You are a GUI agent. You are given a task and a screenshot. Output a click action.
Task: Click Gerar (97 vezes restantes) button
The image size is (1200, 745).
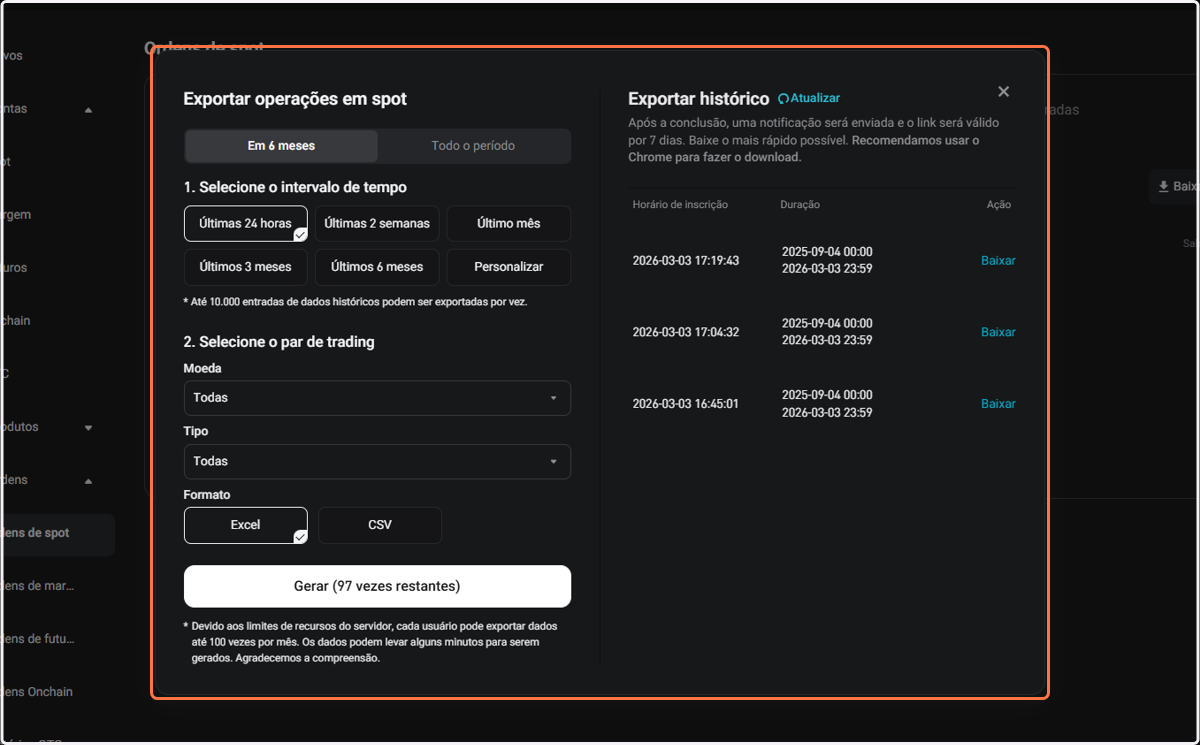pos(377,586)
